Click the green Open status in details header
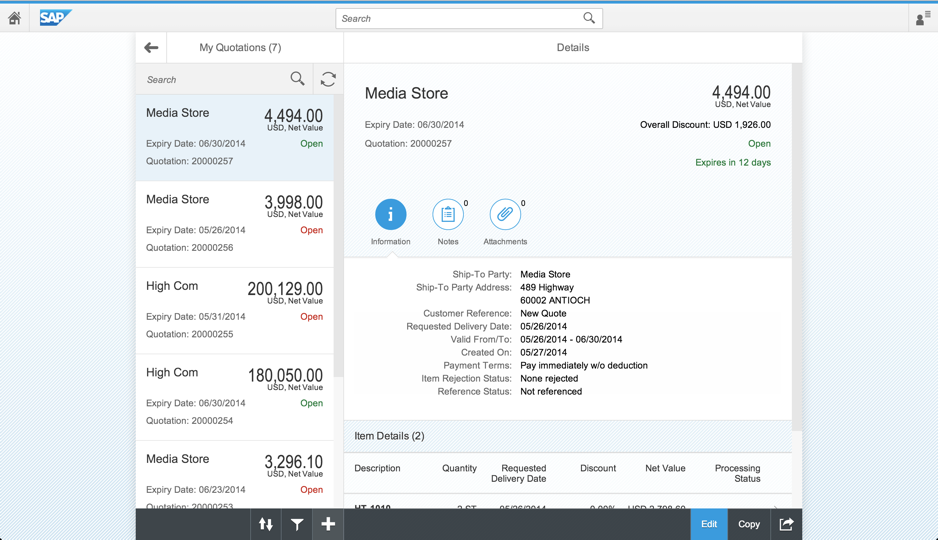This screenshot has height=540, width=938. (x=759, y=144)
